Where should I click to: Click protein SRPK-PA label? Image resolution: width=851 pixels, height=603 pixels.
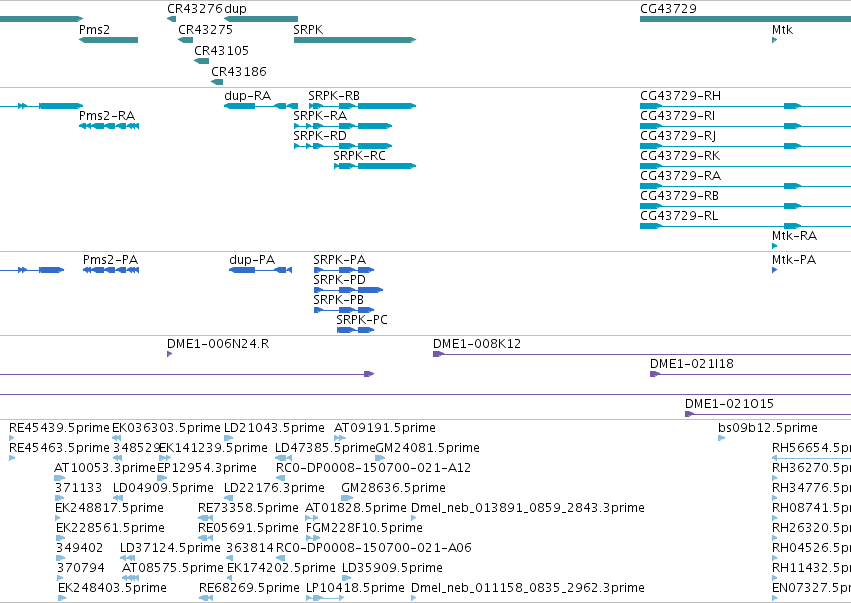tap(340, 260)
